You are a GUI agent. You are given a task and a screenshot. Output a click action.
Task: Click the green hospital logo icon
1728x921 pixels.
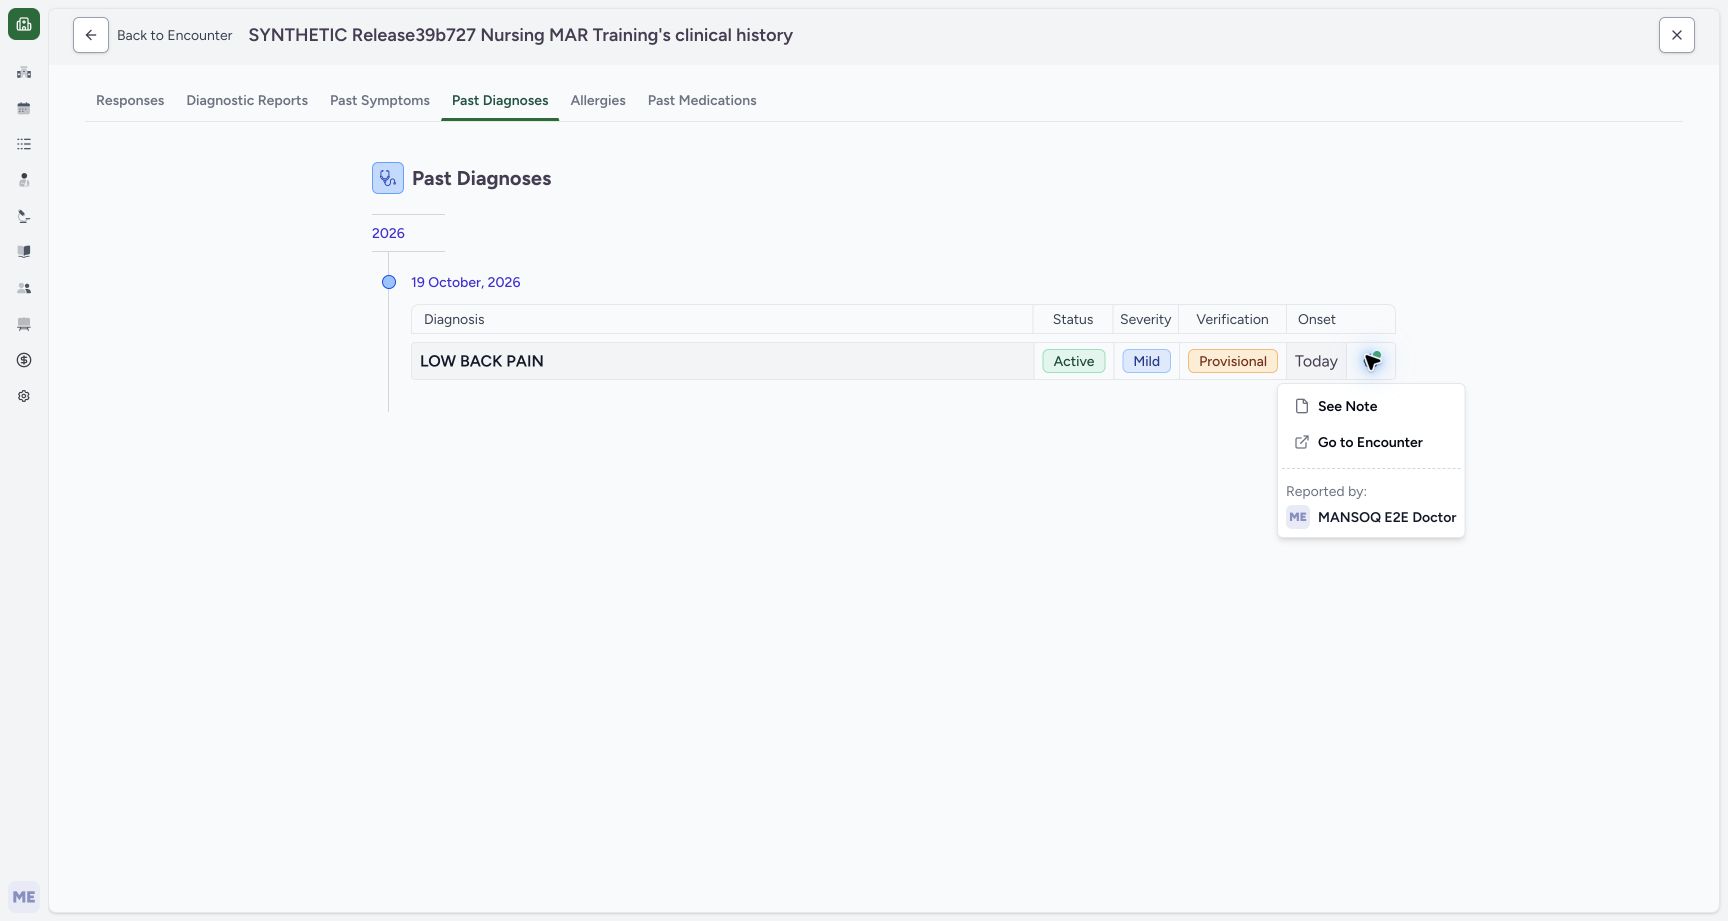[24, 24]
